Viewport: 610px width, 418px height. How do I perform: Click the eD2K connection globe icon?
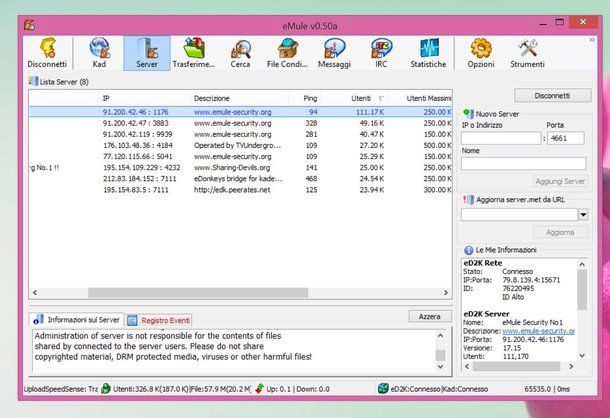point(383,388)
